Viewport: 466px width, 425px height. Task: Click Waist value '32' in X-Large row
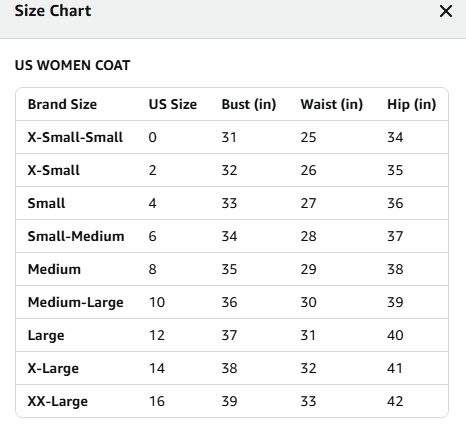coord(308,368)
